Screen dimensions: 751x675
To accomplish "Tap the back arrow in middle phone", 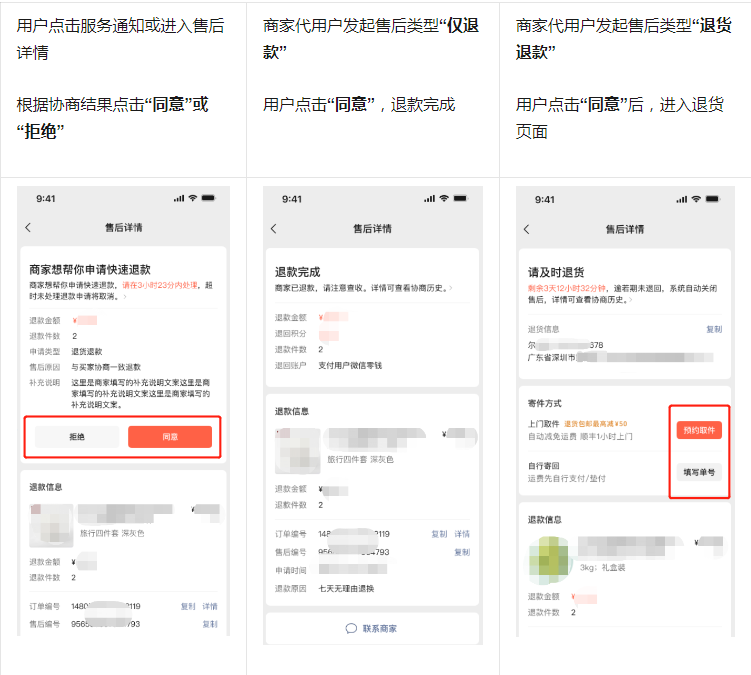I will [274, 229].
